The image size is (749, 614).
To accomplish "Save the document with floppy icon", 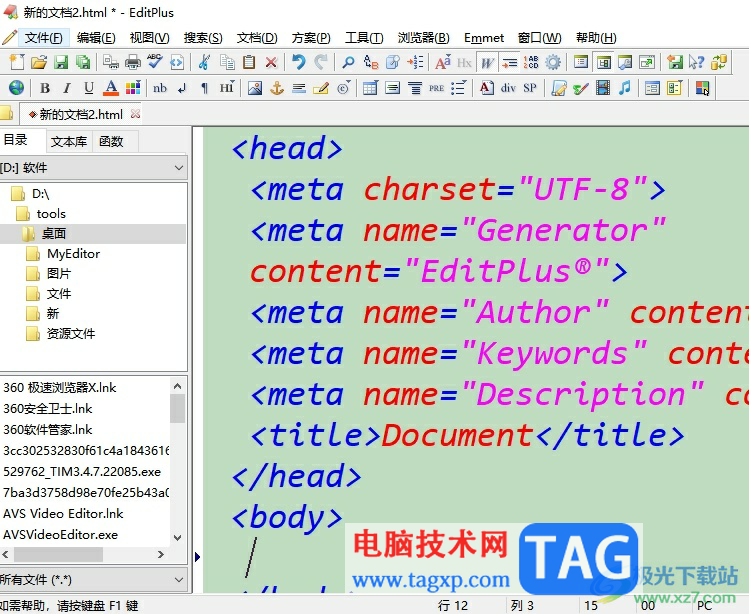I will point(61,62).
